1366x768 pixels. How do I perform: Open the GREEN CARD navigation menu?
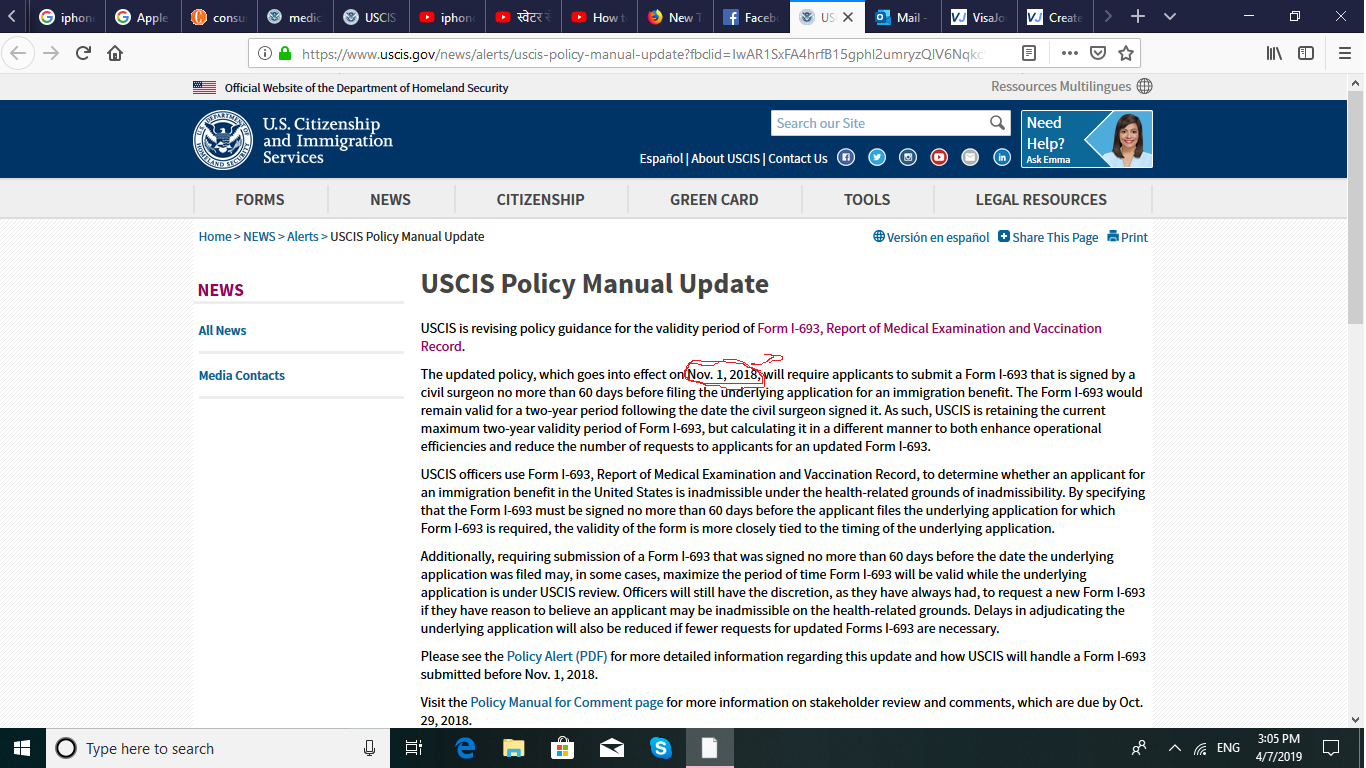(714, 199)
